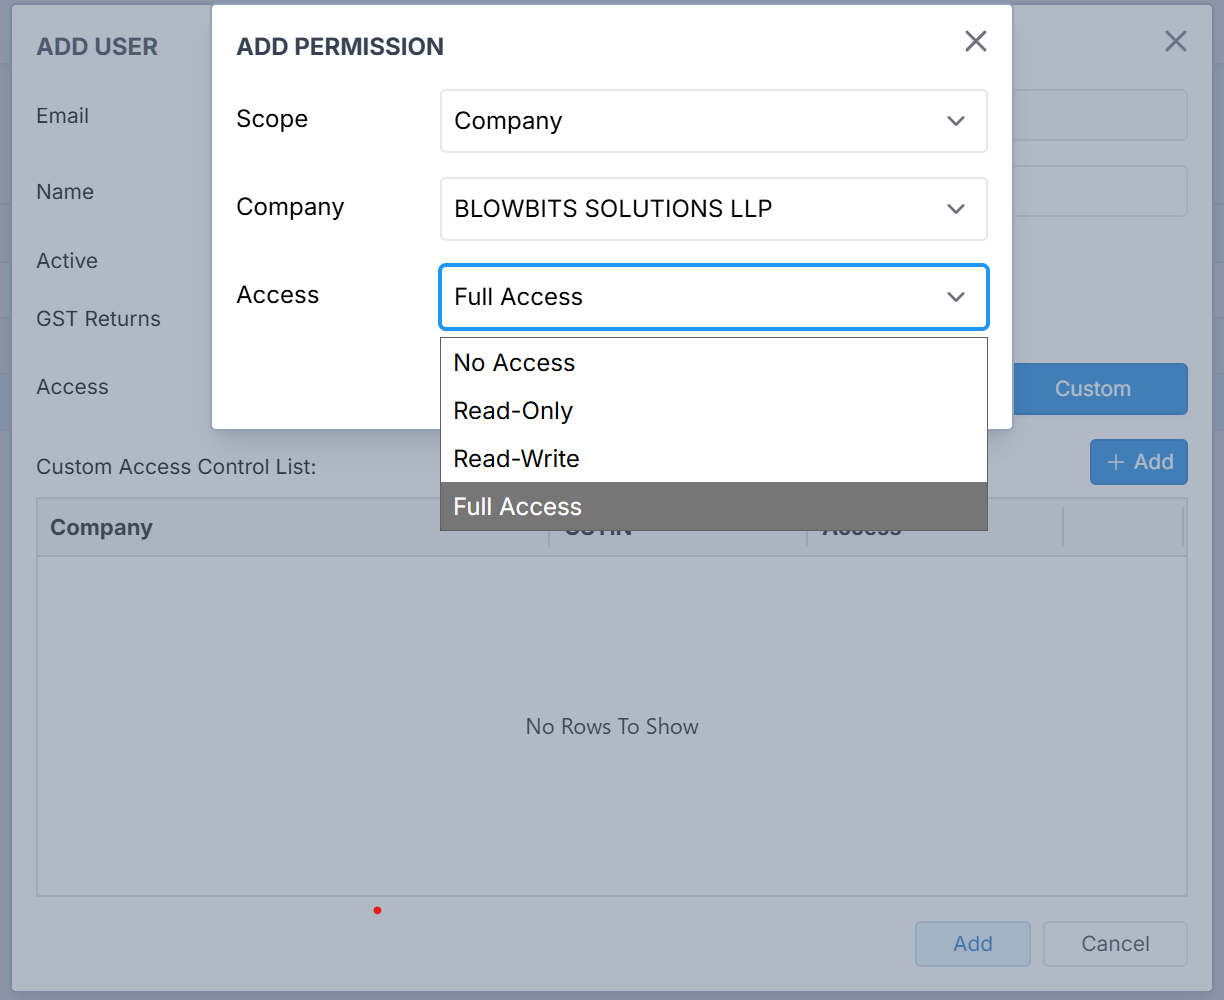Click the Company dropdown chevron arrow
Screen dimensions: 1224x1000
(x=956, y=209)
